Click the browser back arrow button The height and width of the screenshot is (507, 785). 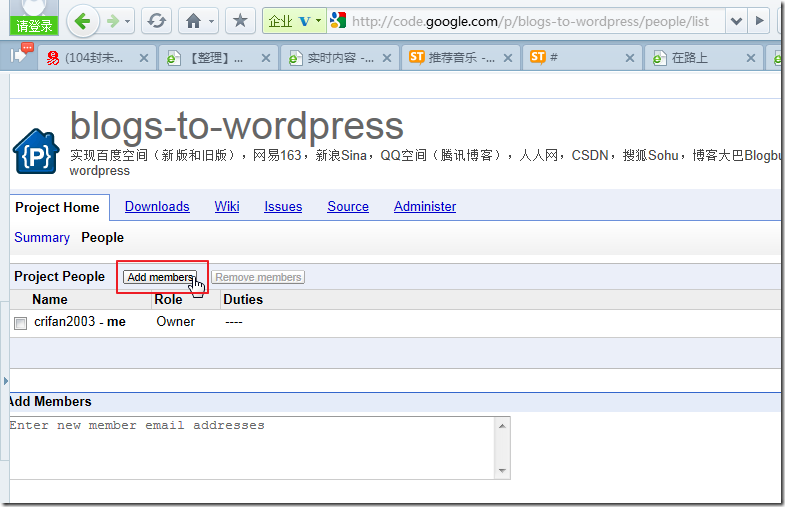point(82,21)
